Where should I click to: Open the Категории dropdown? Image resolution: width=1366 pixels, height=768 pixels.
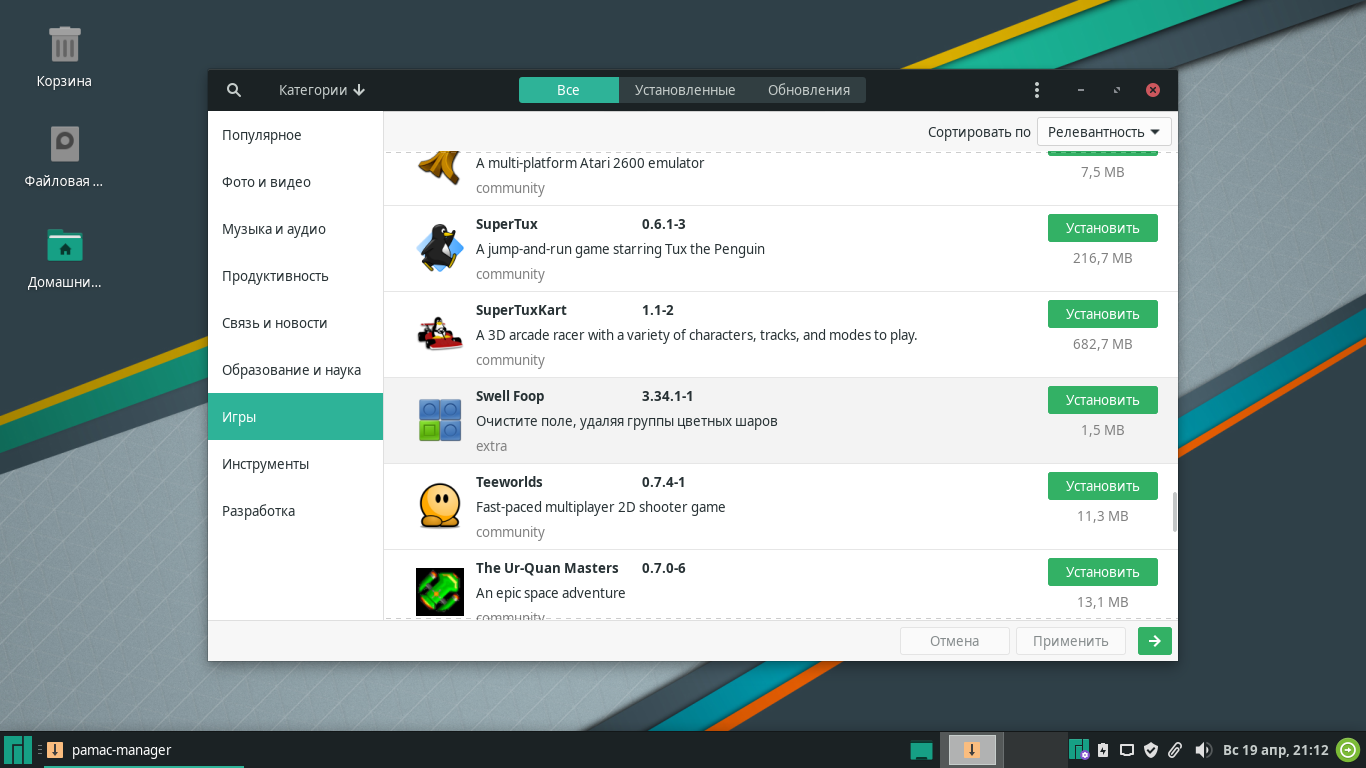tap(322, 90)
